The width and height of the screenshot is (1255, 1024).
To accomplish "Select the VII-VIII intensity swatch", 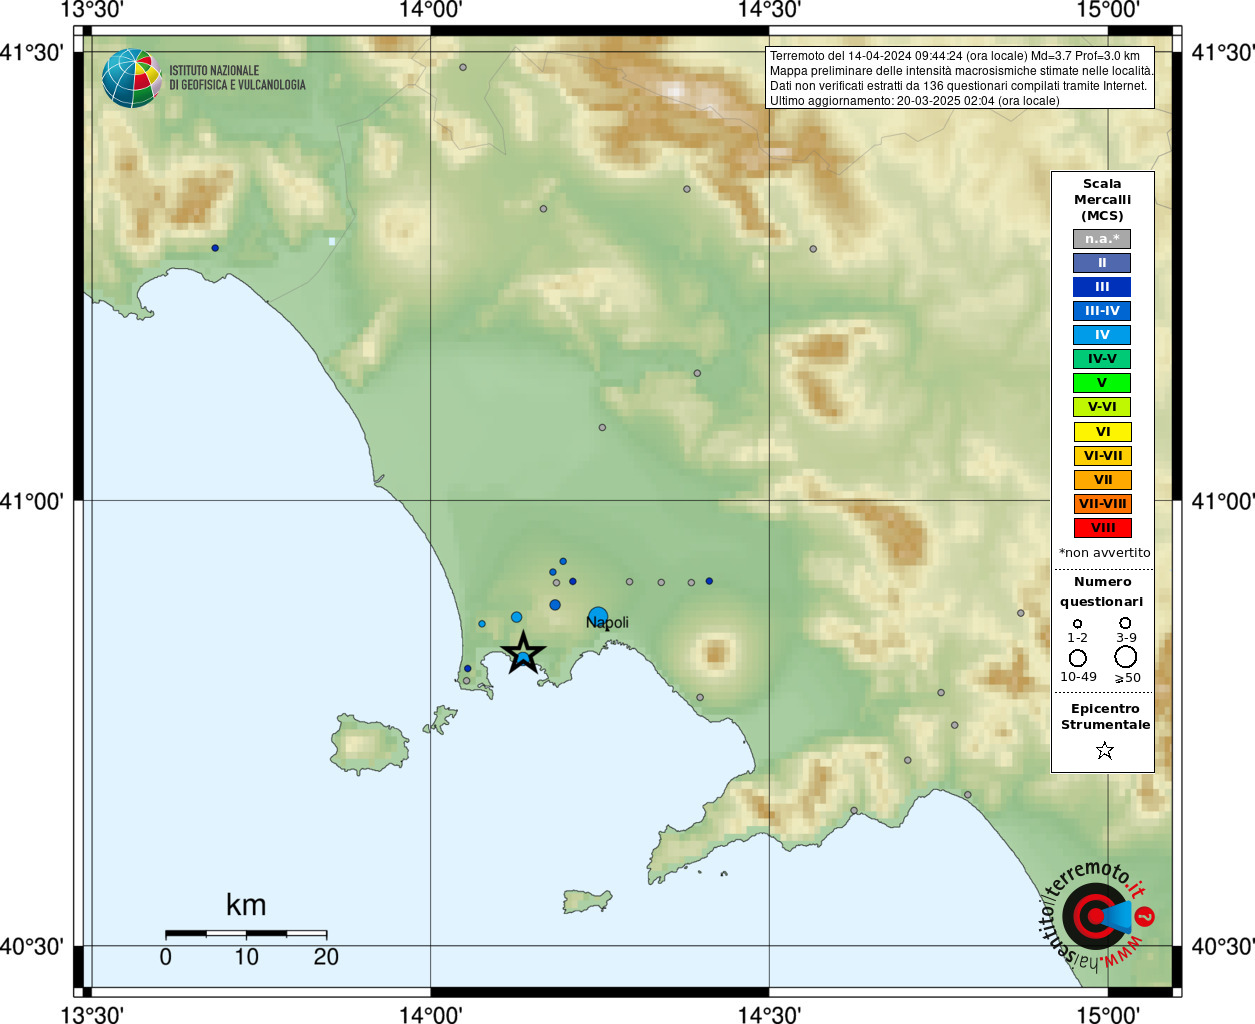I will [1103, 504].
